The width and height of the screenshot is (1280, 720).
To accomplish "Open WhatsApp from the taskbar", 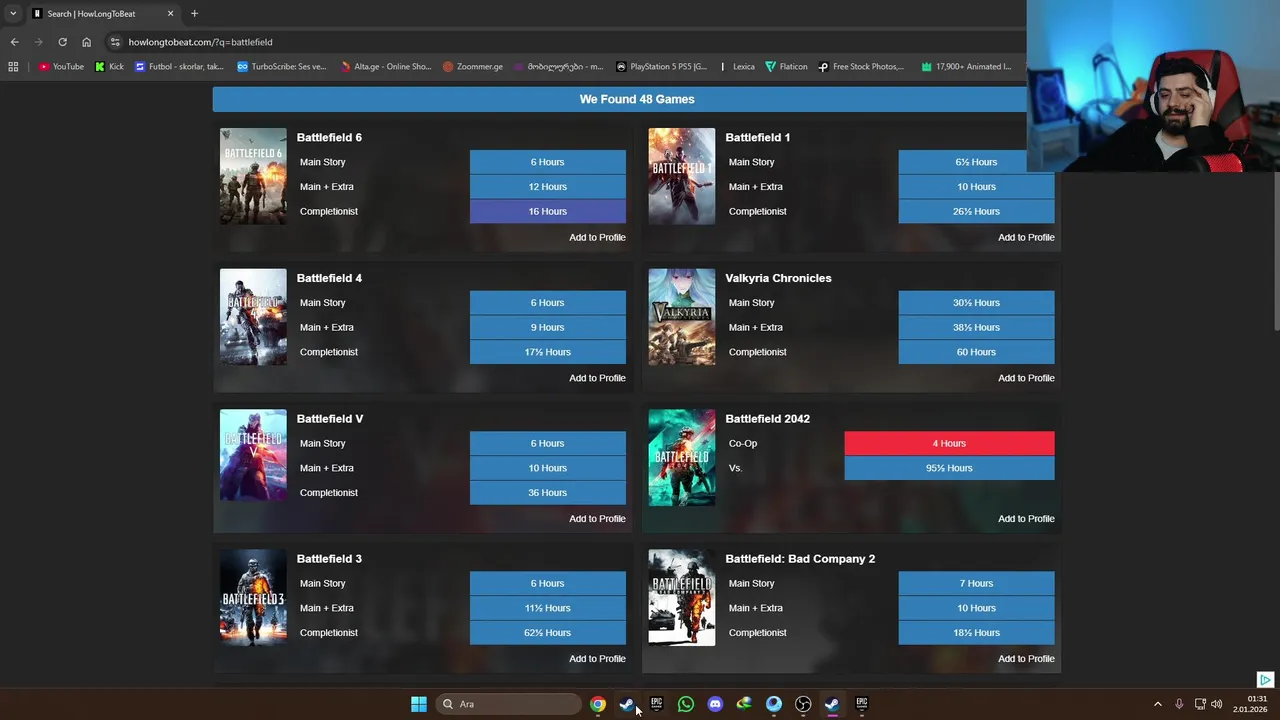I will point(686,704).
